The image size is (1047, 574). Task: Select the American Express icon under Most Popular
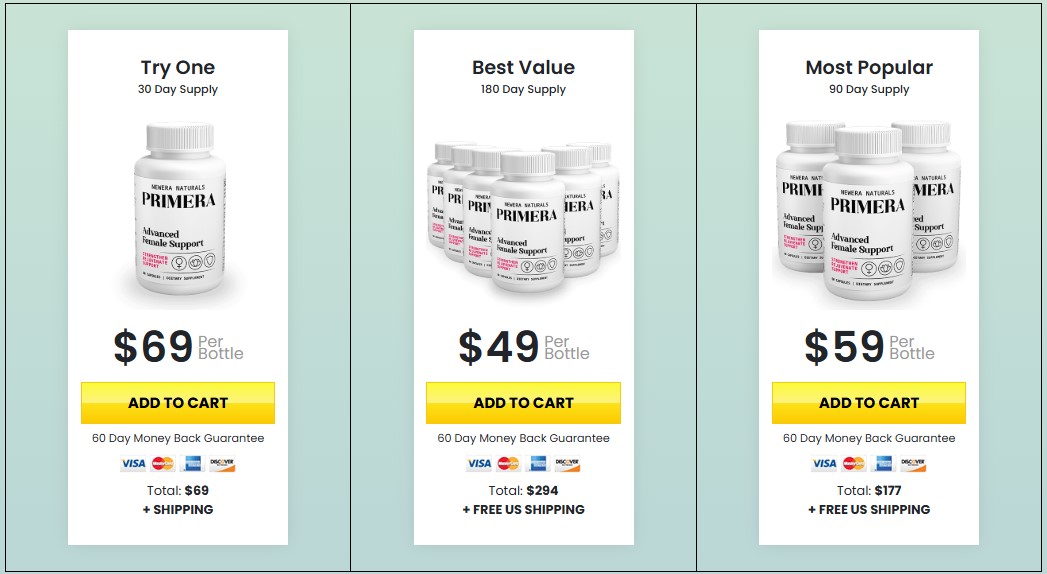click(x=883, y=464)
